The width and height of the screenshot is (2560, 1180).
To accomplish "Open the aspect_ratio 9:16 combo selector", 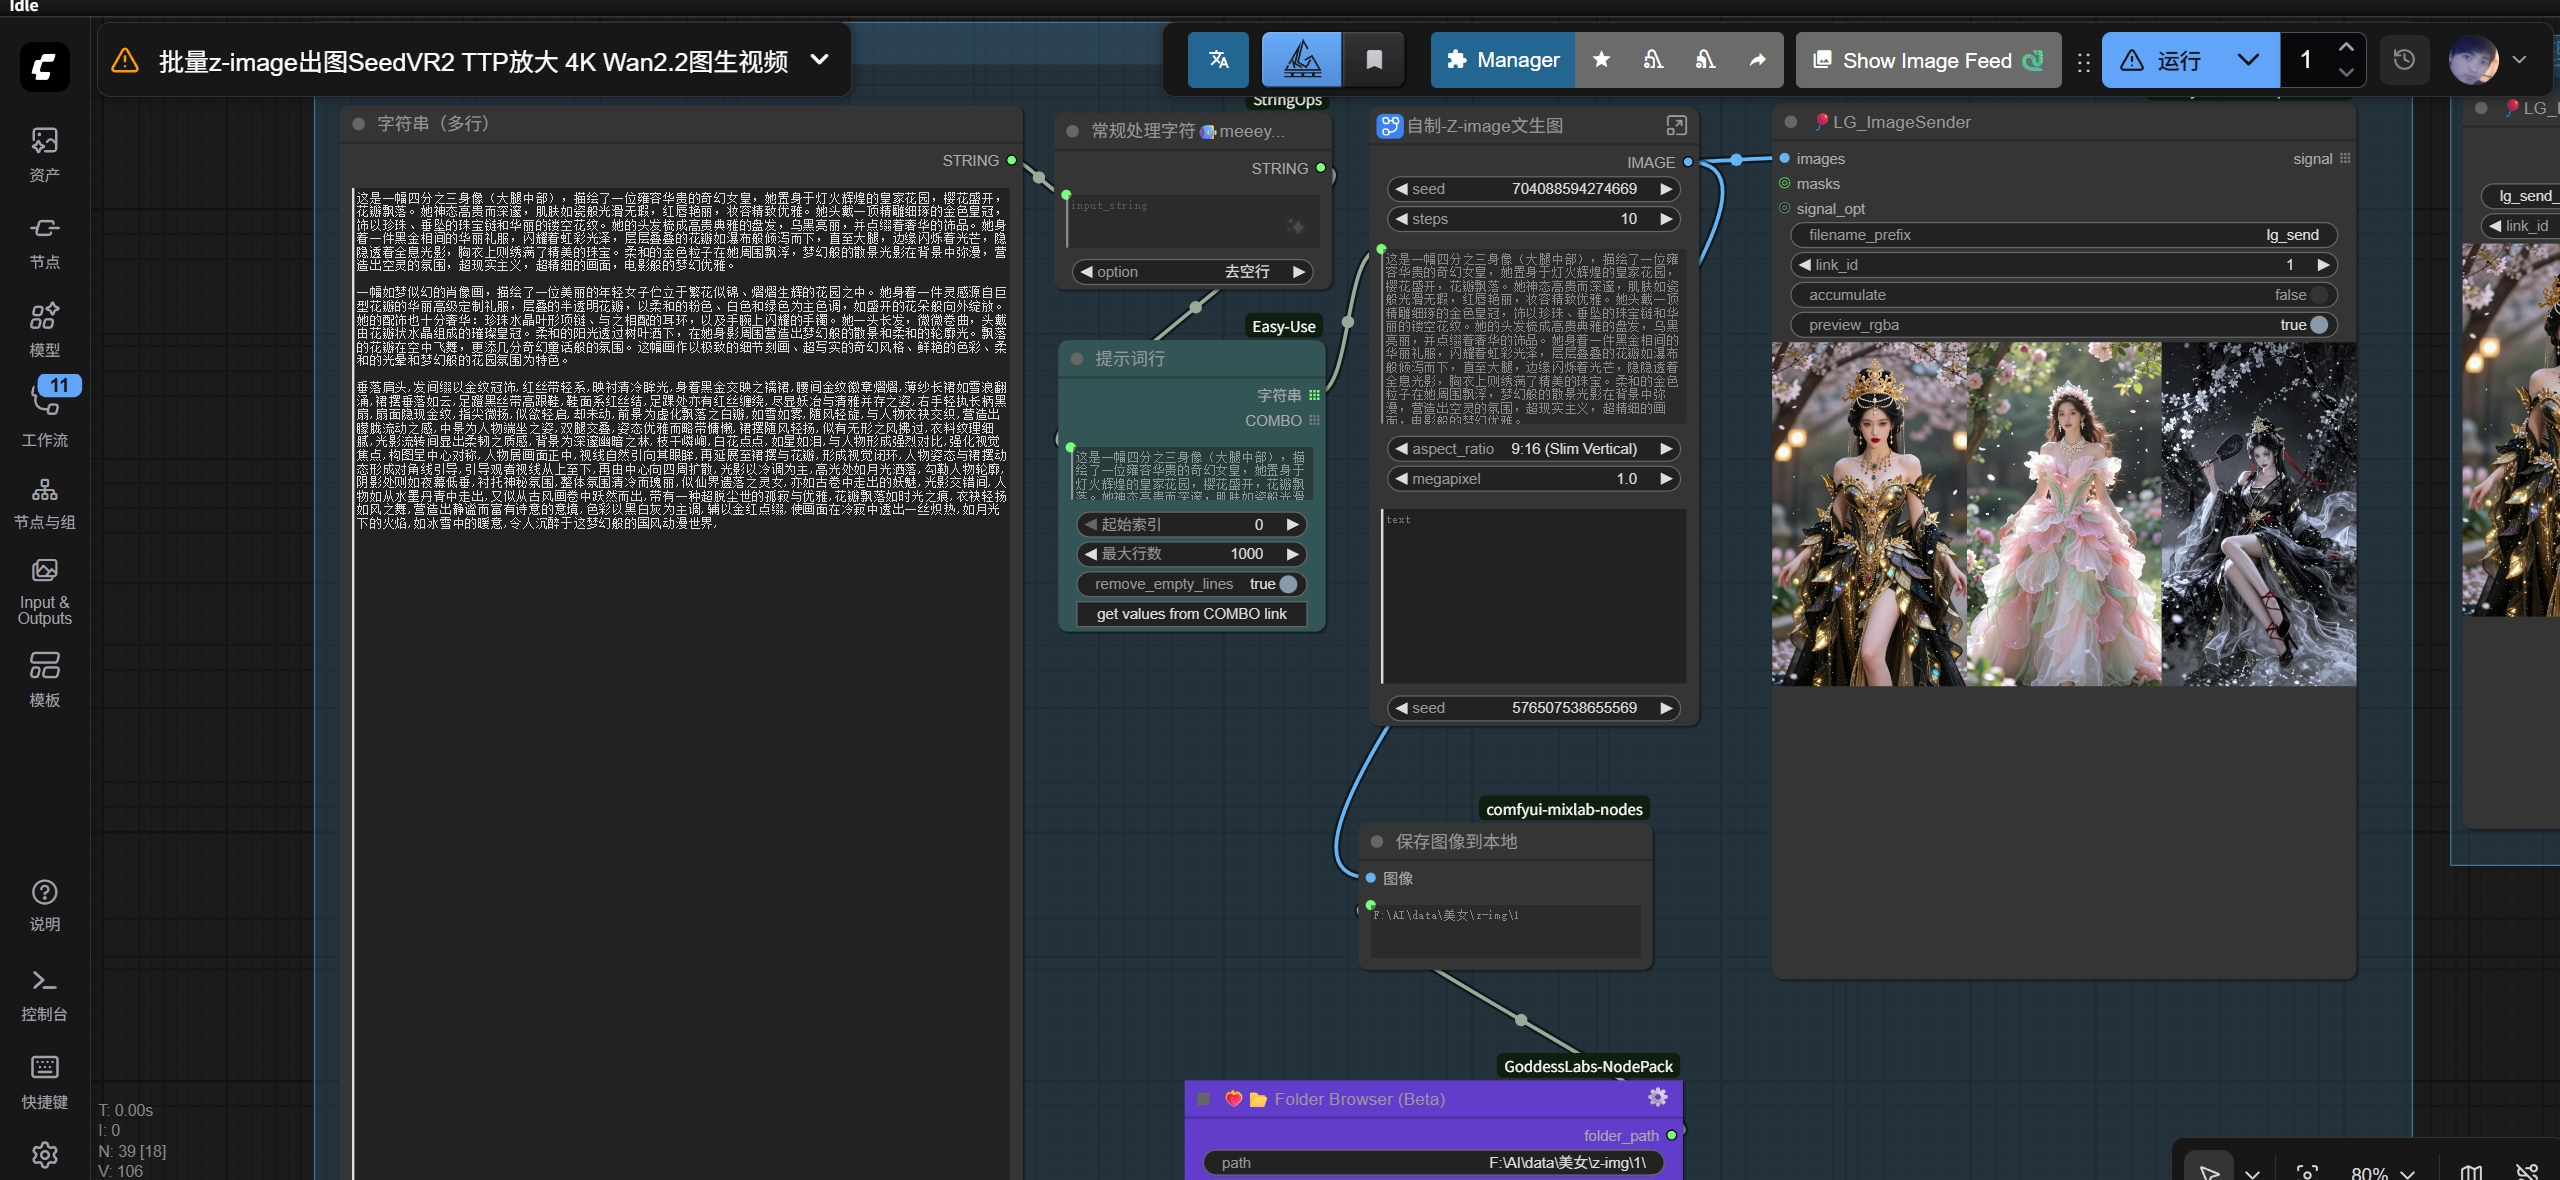I will coord(1533,449).
